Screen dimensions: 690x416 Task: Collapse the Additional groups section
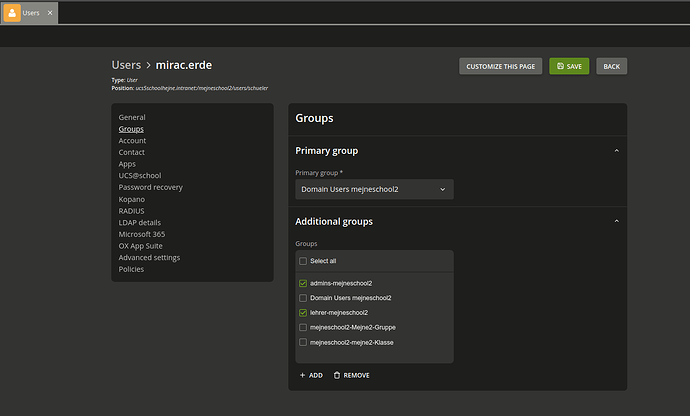pyautogui.click(x=617, y=221)
